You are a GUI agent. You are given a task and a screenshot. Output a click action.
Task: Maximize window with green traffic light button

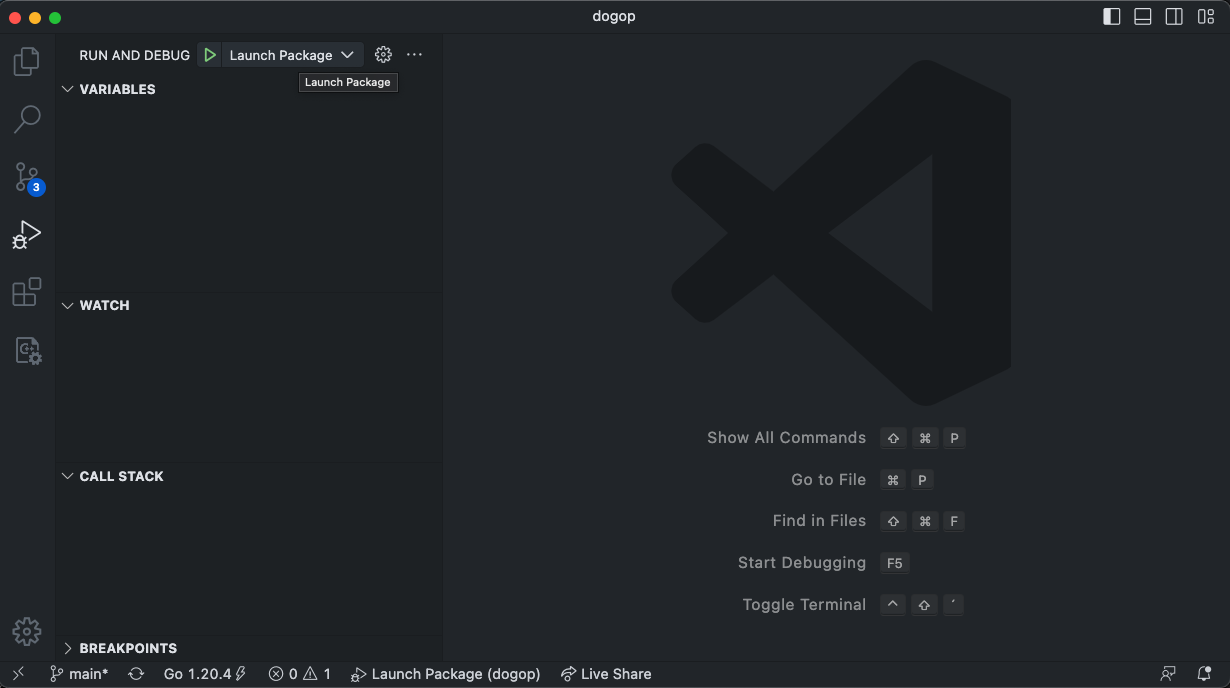55,17
